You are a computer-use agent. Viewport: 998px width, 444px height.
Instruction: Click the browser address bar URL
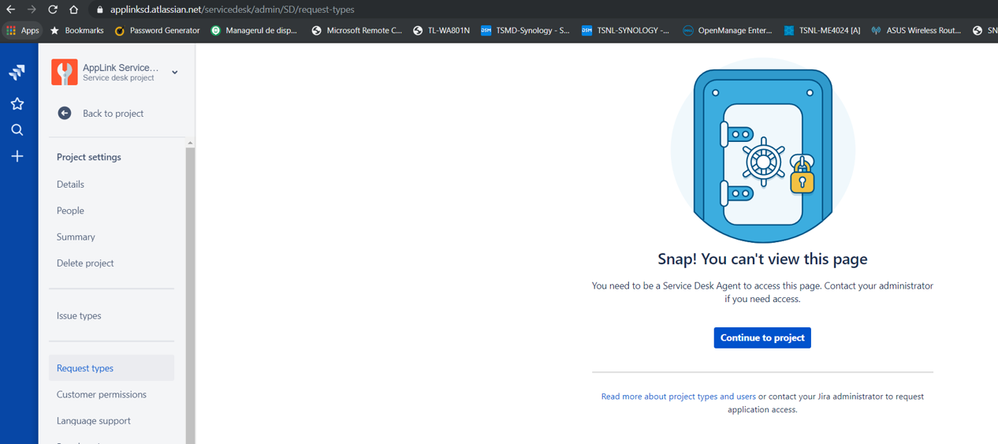click(x=232, y=10)
